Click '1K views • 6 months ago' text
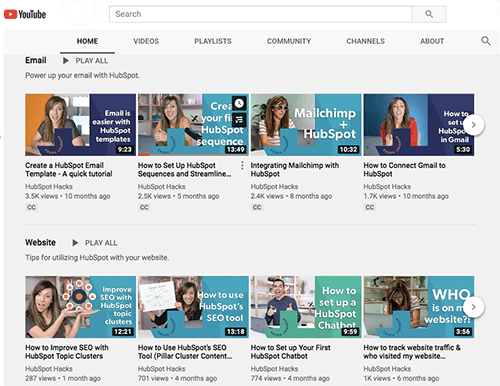 [401, 378]
